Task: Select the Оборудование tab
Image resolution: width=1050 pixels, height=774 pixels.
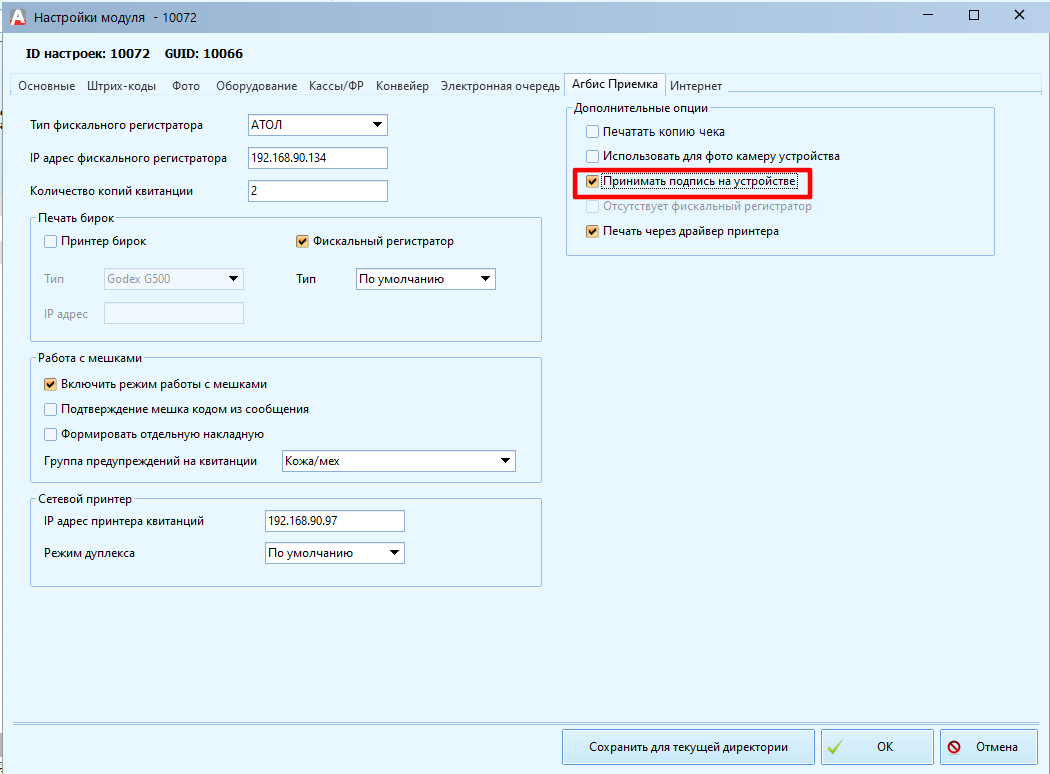Action: coord(256,86)
